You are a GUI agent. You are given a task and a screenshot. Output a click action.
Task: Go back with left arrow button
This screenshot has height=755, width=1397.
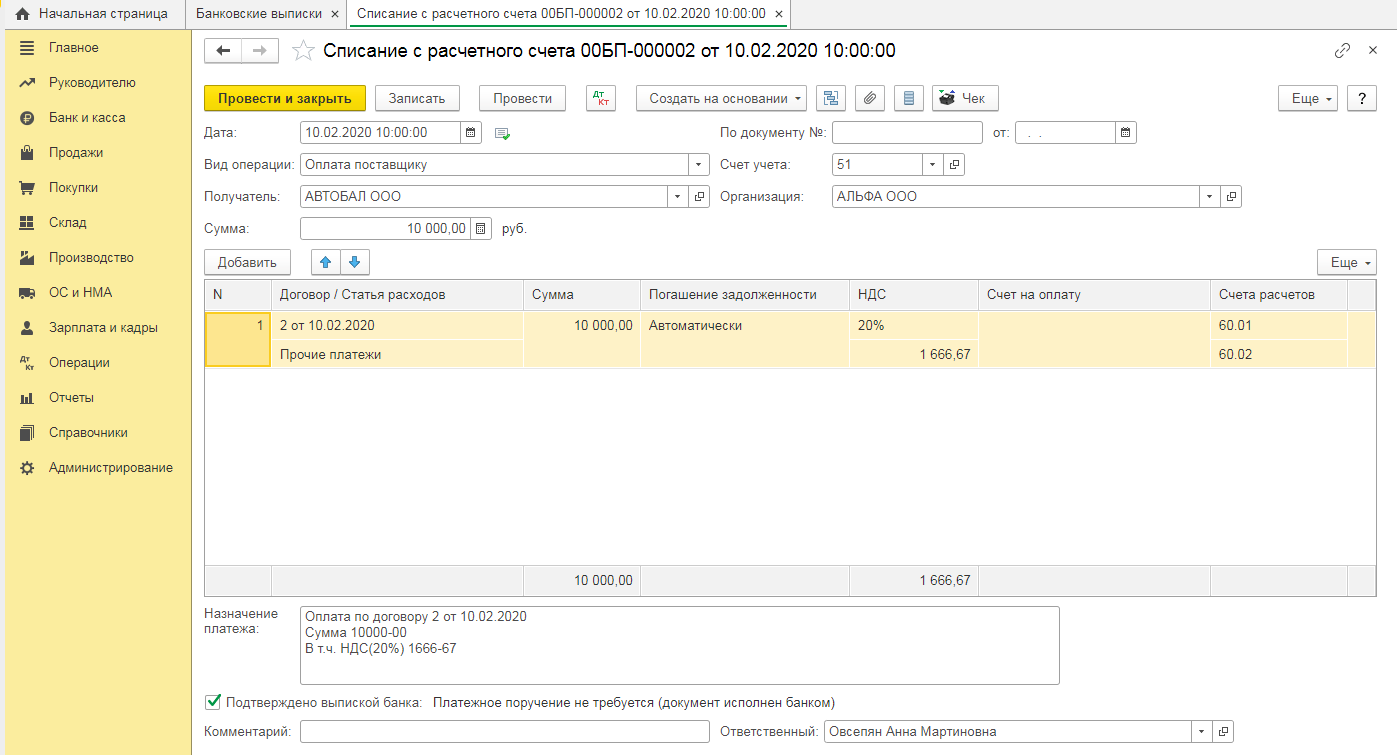click(x=223, y=51)
